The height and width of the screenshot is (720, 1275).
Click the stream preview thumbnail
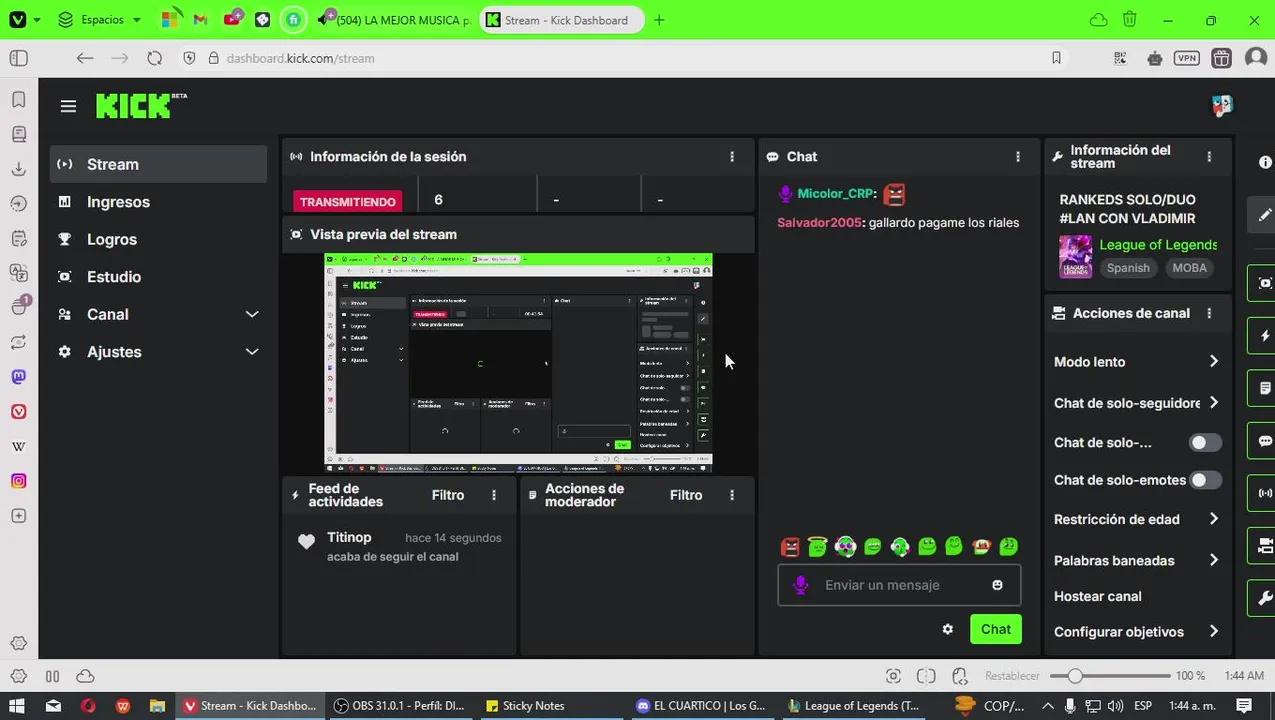pyautogui.click(x=518, y=363)
